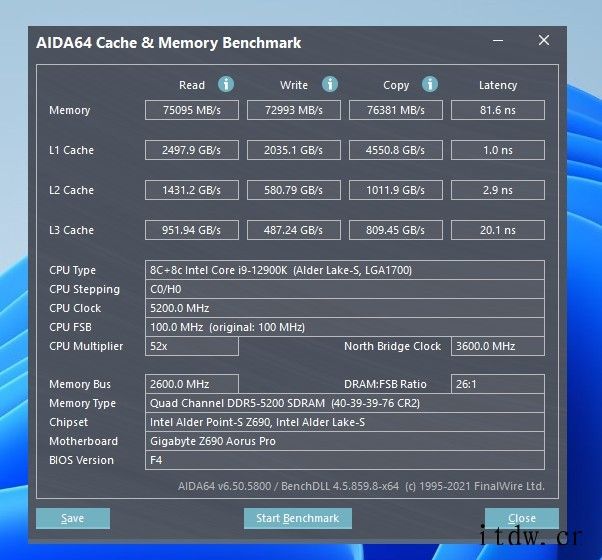This screenshot has height=560, width=602.
Task: Click the CPU Stepping label
Action: 84,289
